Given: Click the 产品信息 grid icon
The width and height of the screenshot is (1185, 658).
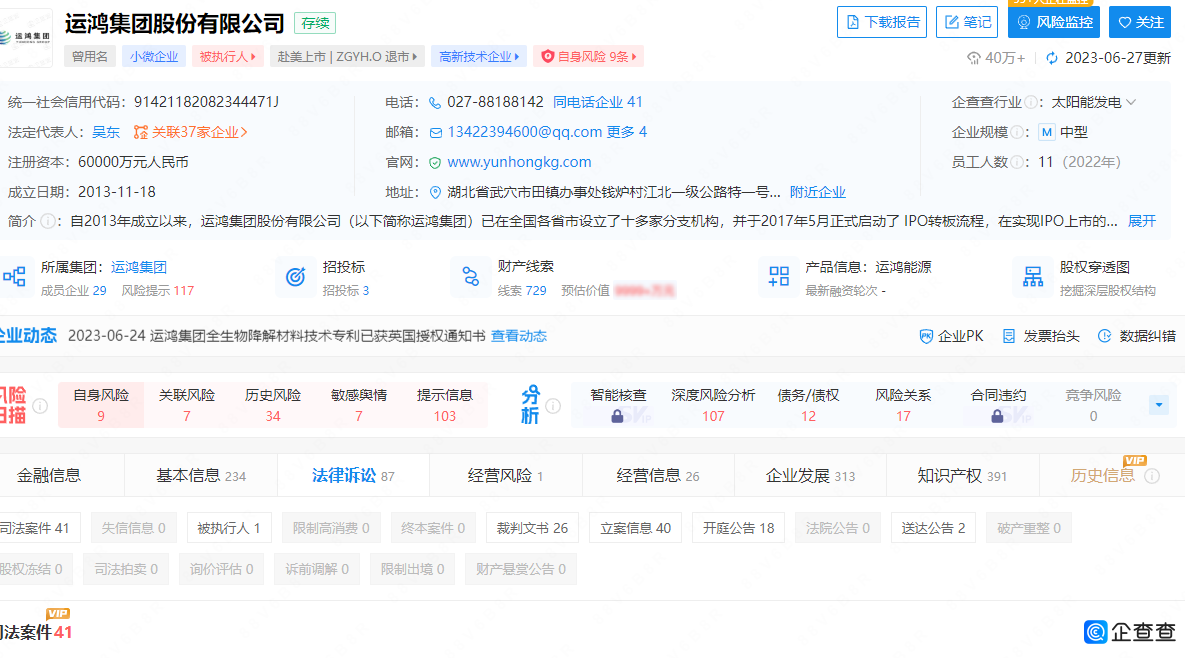Looking at the screenshot, I should [779, 276].
